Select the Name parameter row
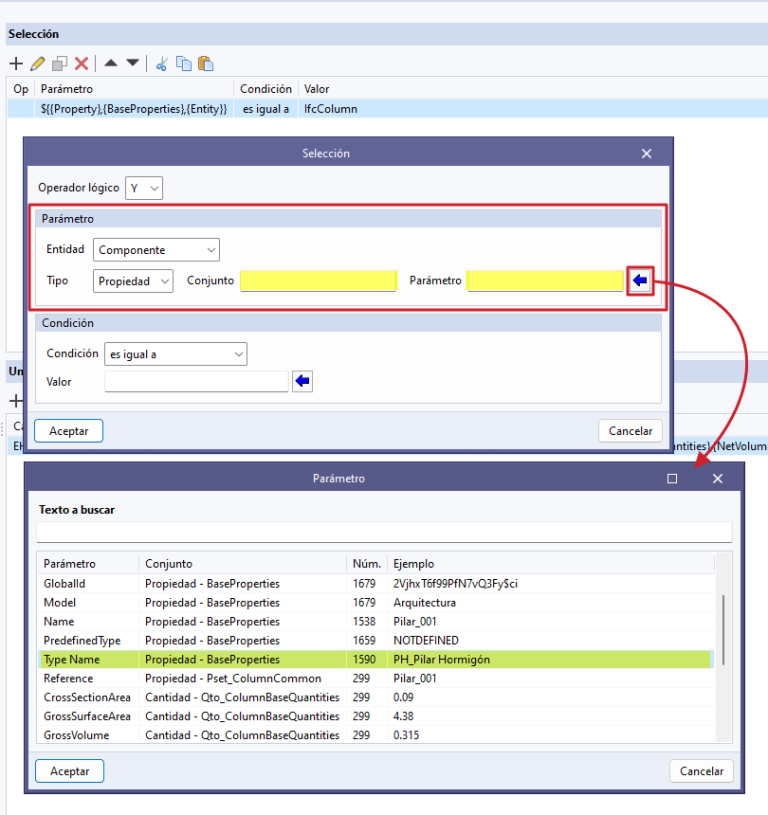 [376, 622]
